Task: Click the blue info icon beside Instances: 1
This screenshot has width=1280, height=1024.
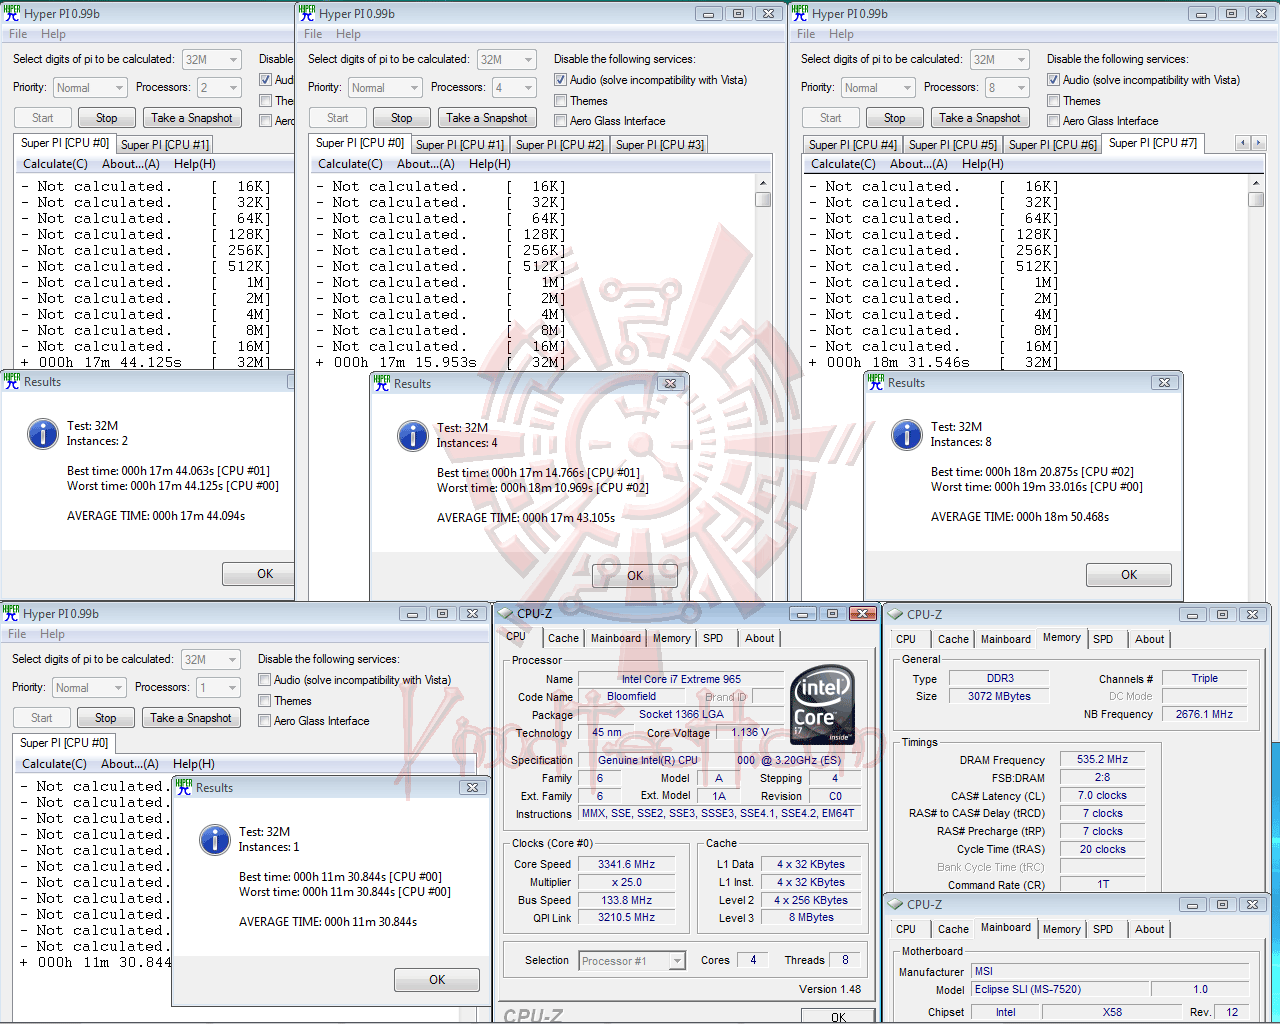Action: (214, 840)
